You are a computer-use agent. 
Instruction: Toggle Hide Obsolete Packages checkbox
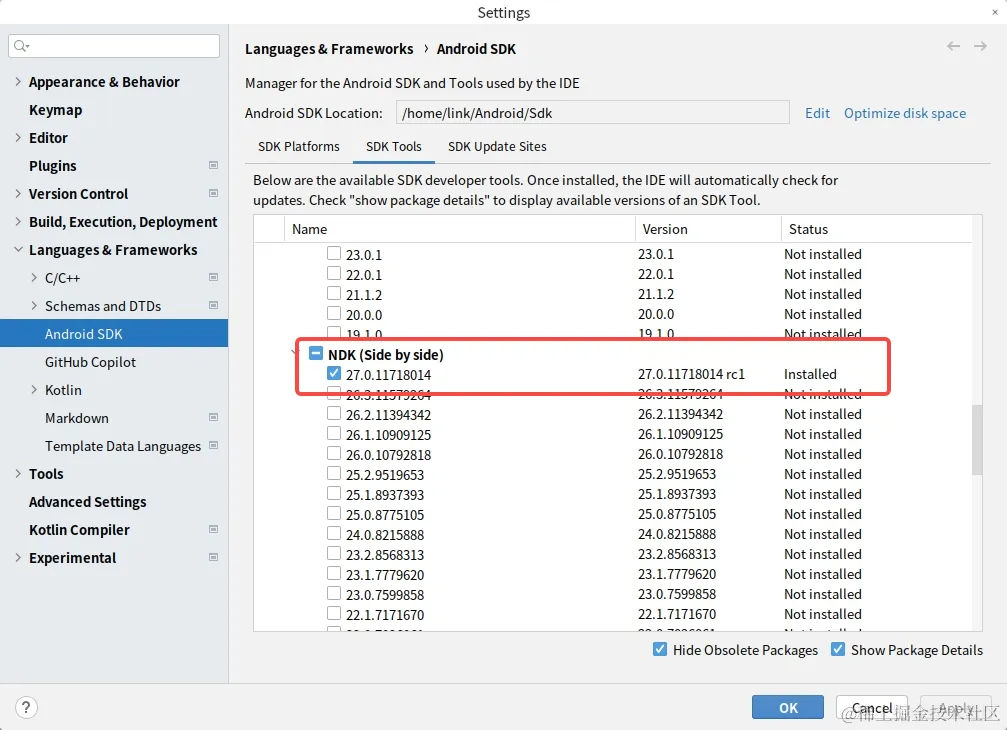point(660,650)
